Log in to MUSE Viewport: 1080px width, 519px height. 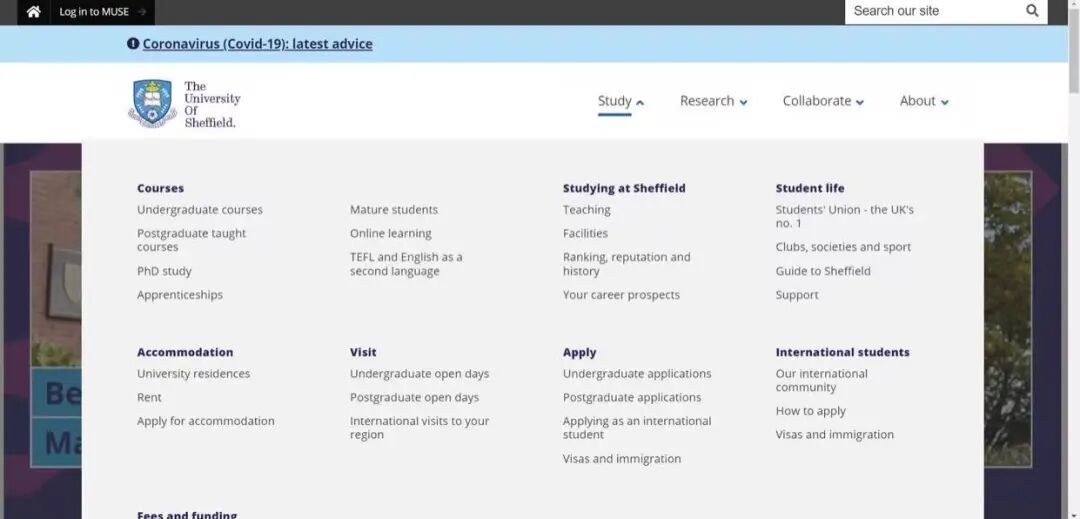pyautogui.click(x=94, y=12)
